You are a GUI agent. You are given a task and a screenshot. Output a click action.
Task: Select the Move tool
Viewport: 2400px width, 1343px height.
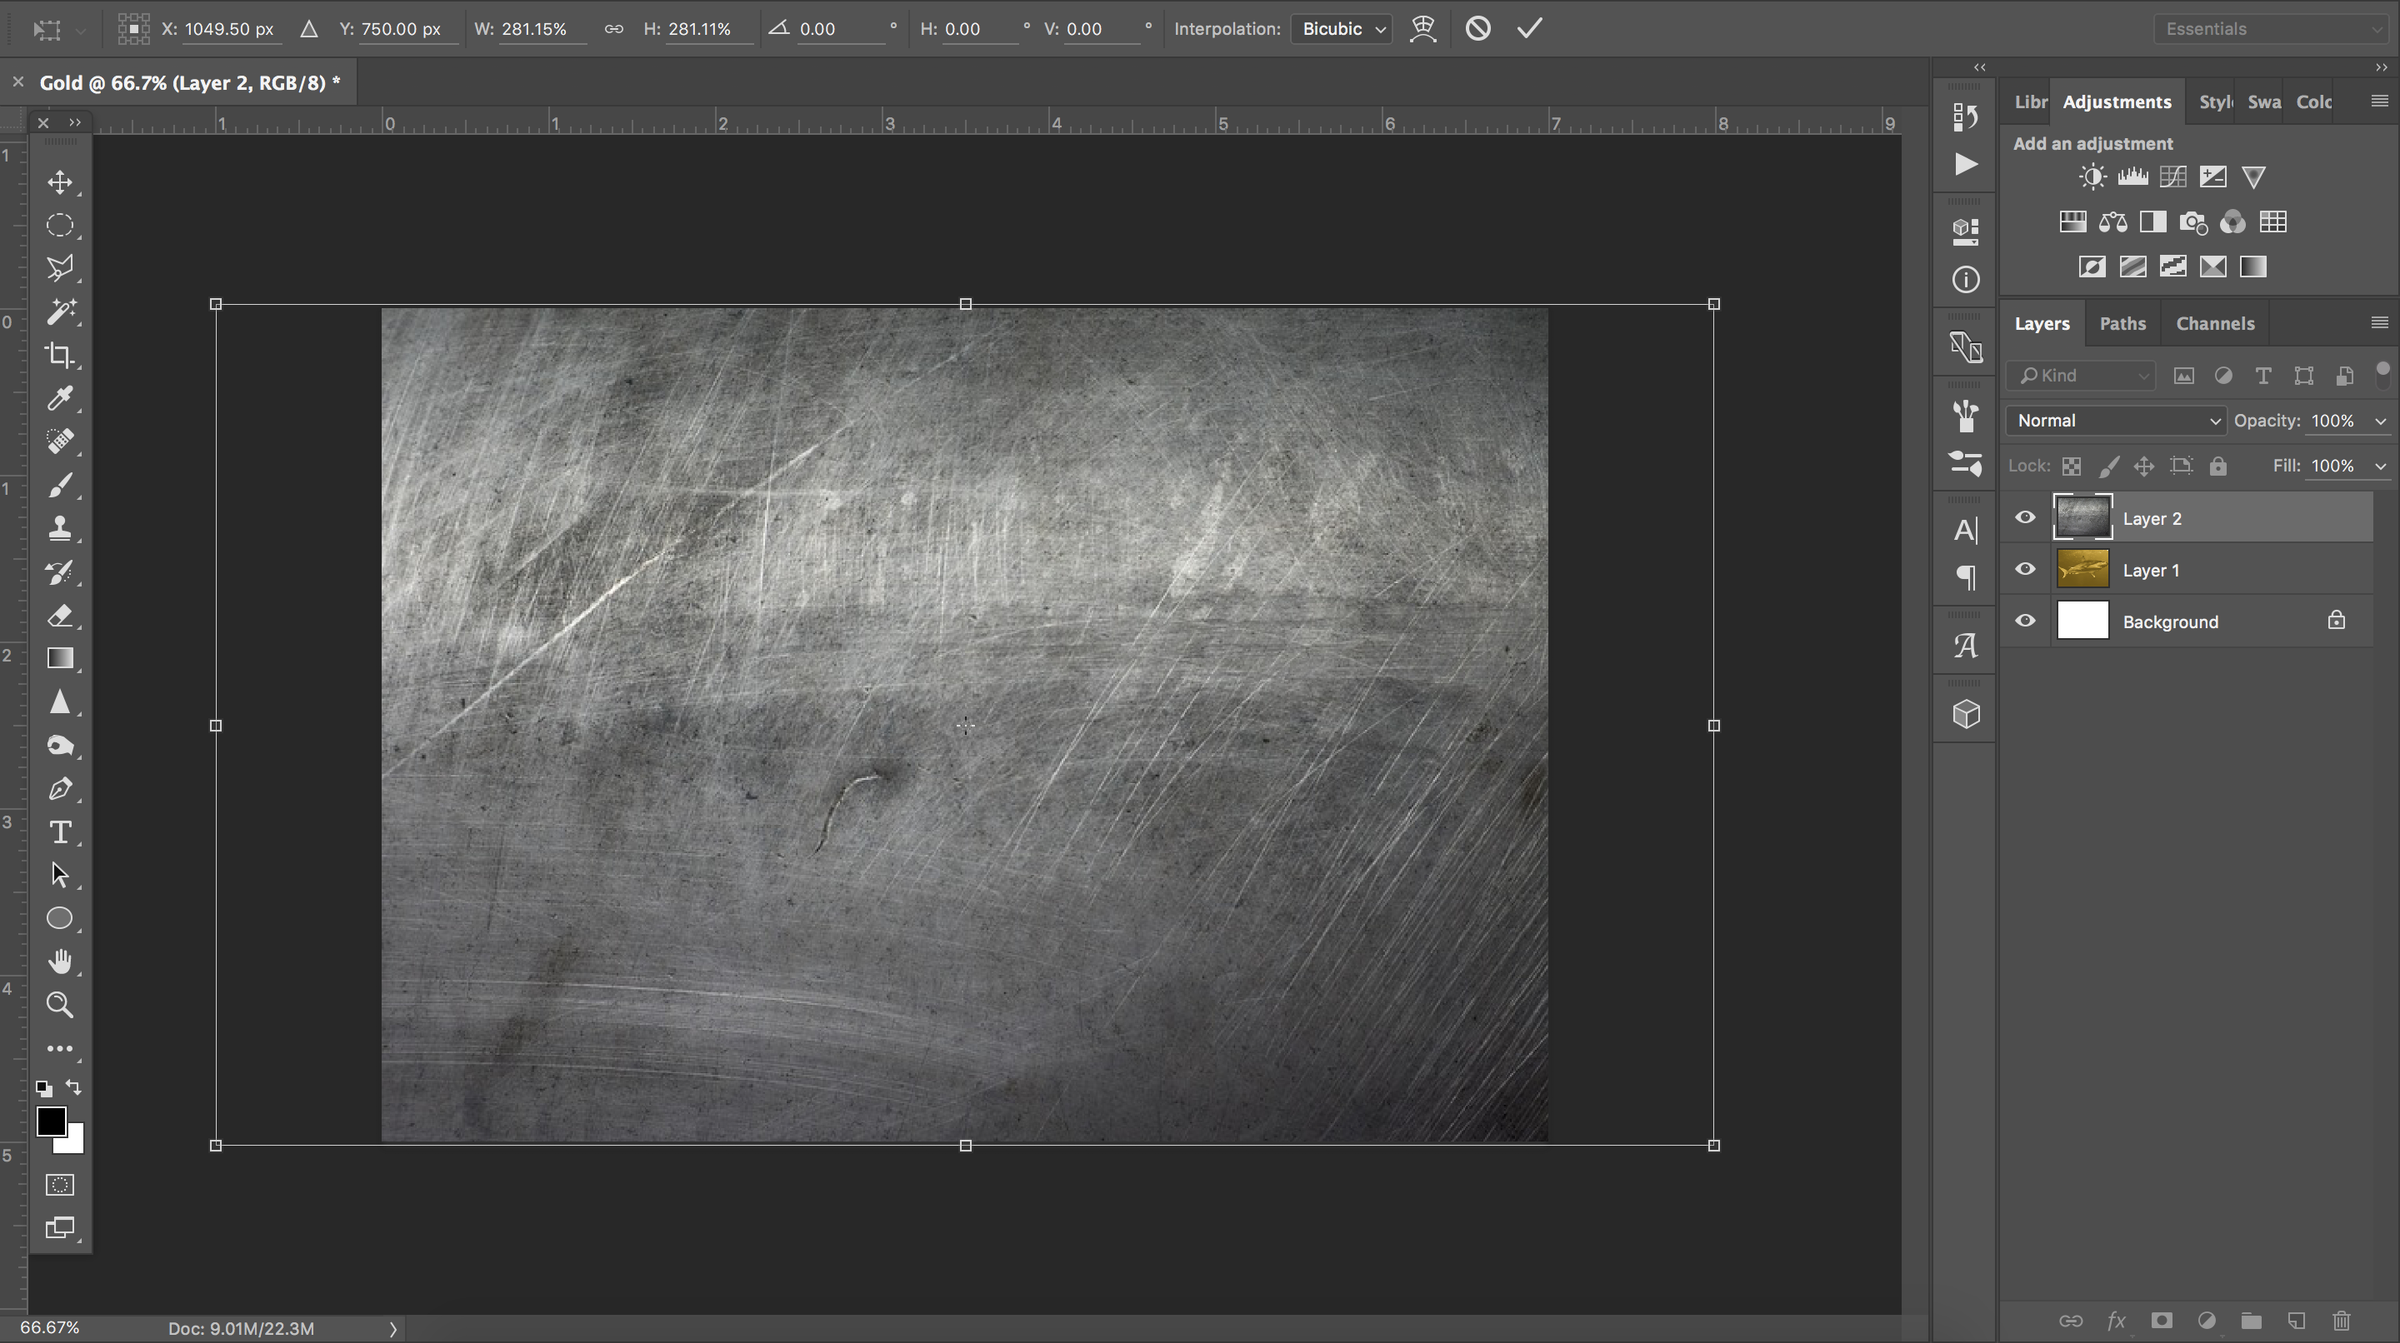point(60,183)
